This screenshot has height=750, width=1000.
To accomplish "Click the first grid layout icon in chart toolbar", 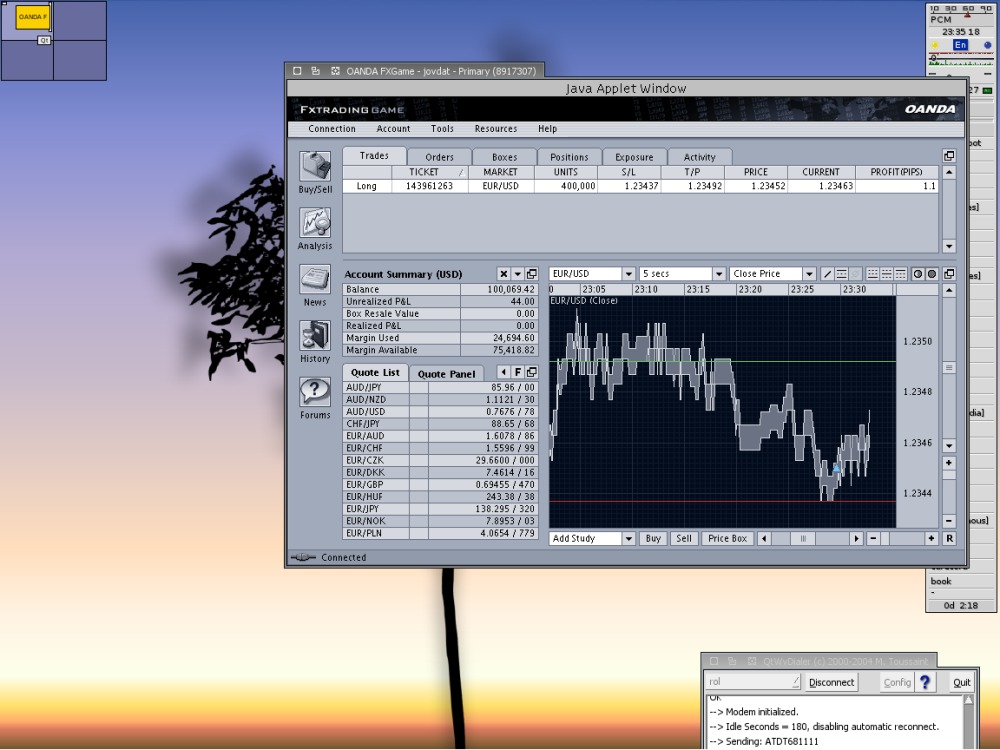I will (872, 274).
